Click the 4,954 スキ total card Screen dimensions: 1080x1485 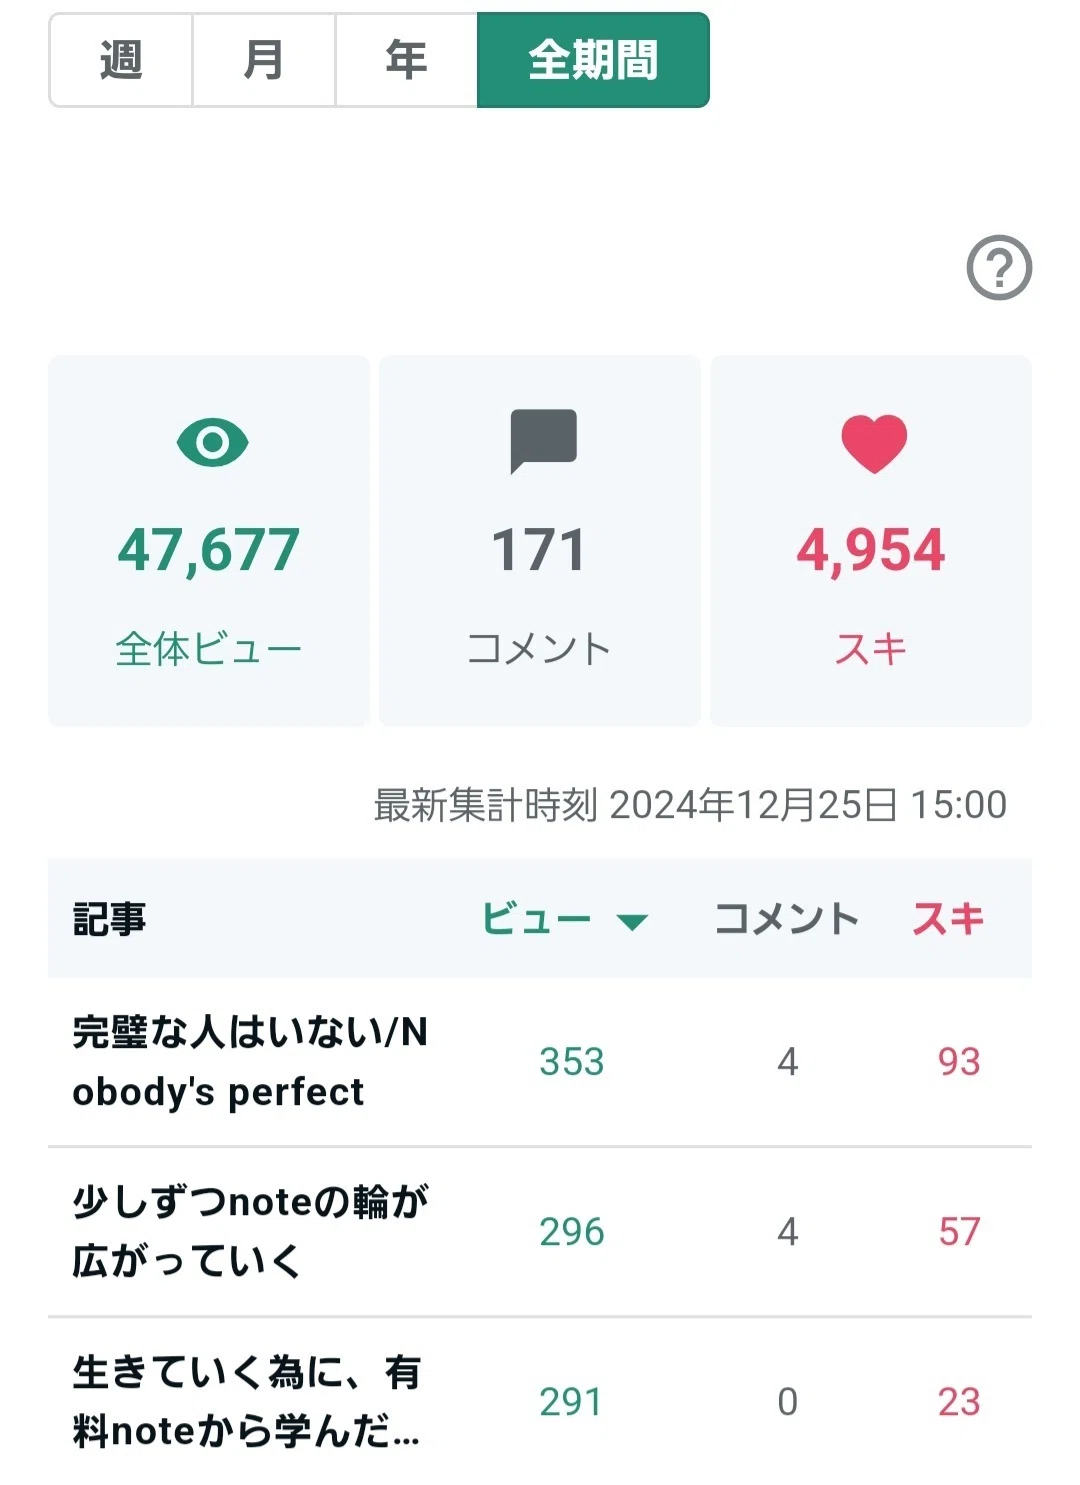point(871,541)
